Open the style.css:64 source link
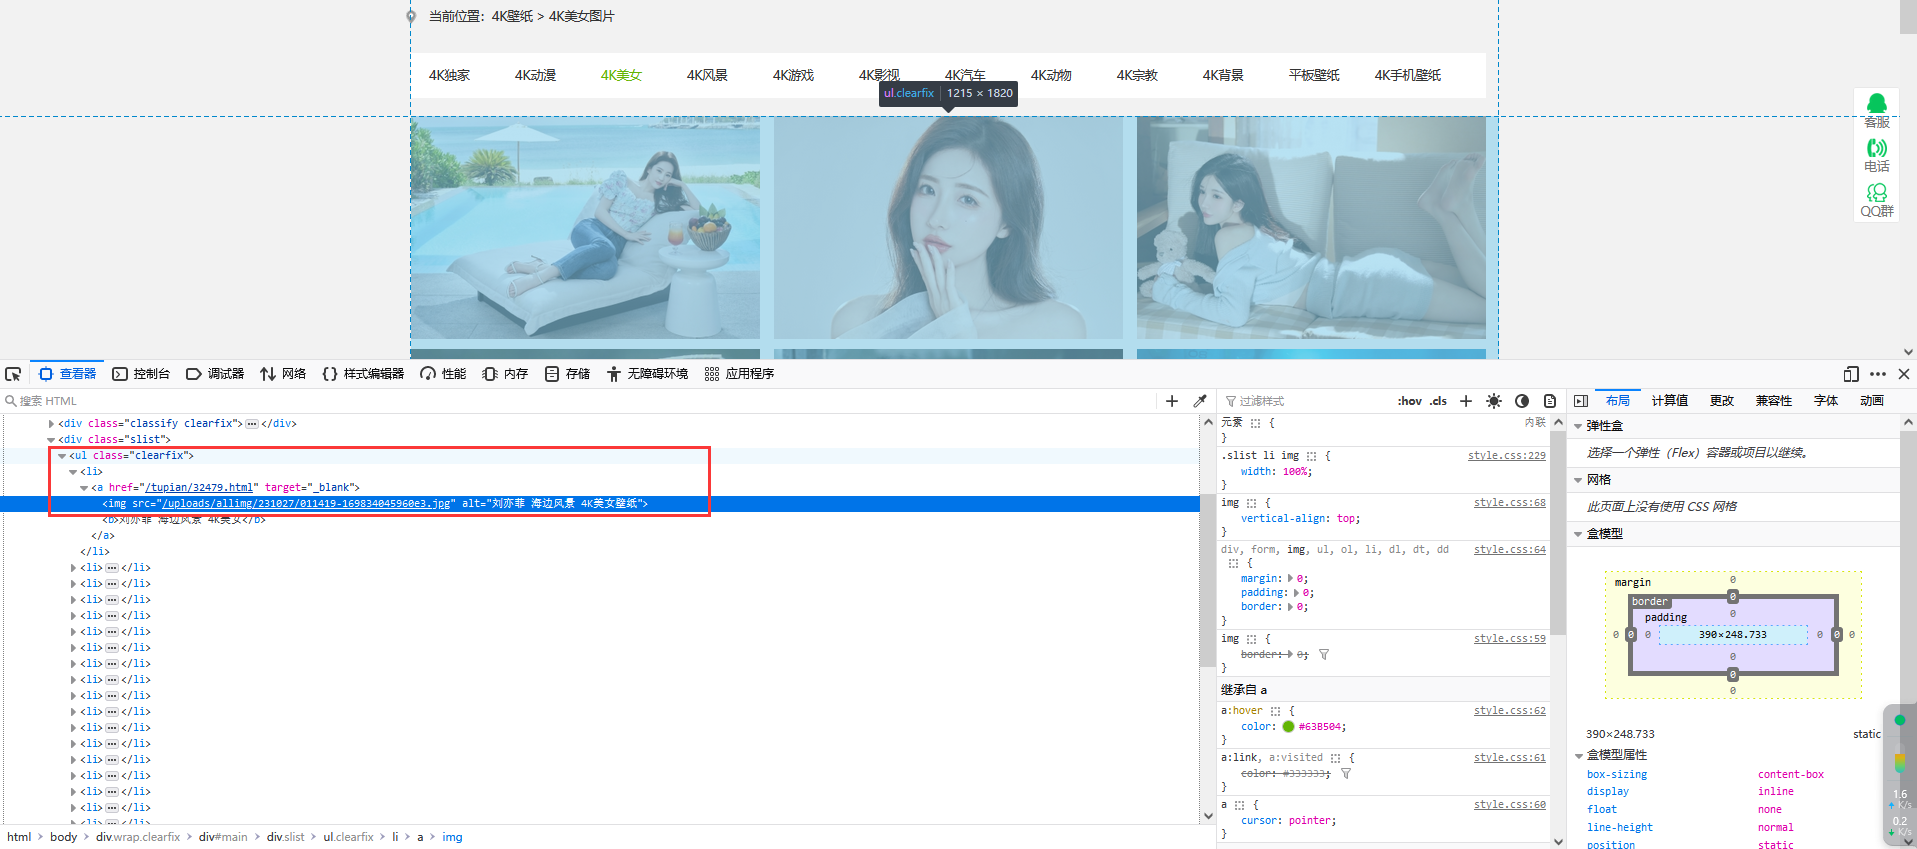The height and width of the screenshot is (849, 1917). click(x=1510, y=550)
